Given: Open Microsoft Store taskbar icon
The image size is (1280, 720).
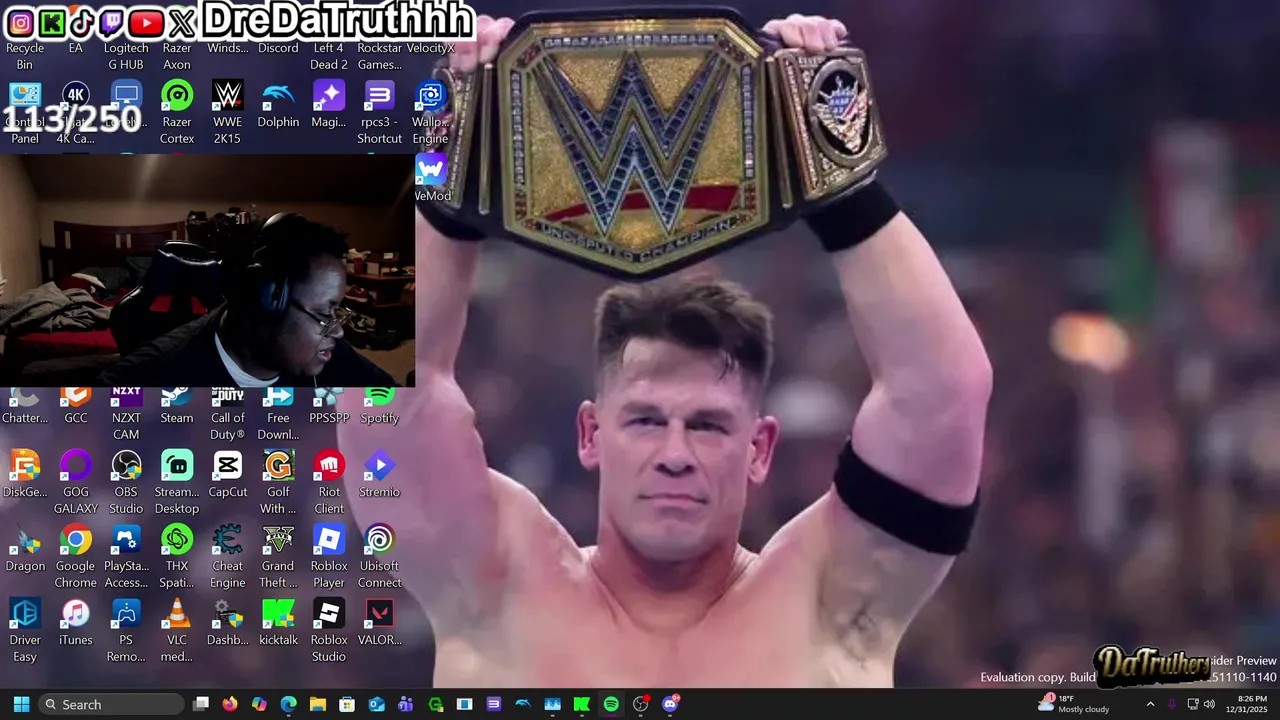Looking at the screenshot, I should 347,704.
